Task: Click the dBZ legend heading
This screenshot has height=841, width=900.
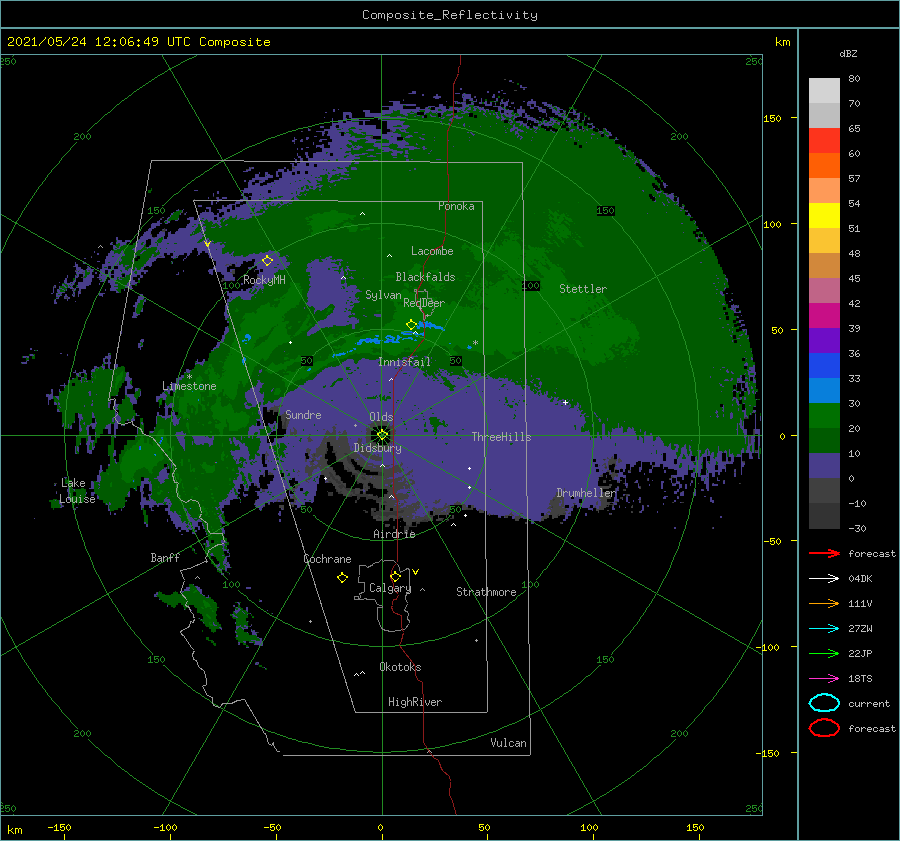Action: click(848, 54)
